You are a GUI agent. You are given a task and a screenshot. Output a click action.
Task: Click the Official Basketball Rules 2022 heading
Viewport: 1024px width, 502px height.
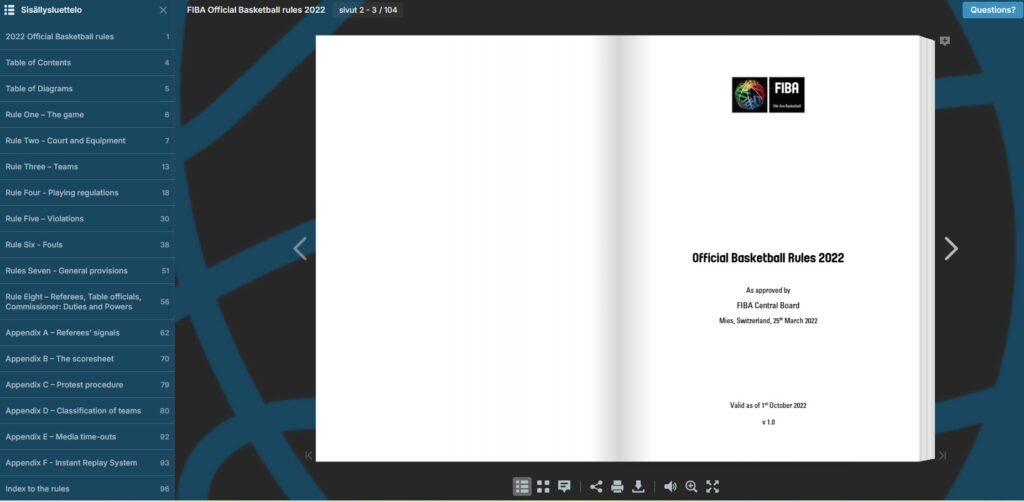768,258
